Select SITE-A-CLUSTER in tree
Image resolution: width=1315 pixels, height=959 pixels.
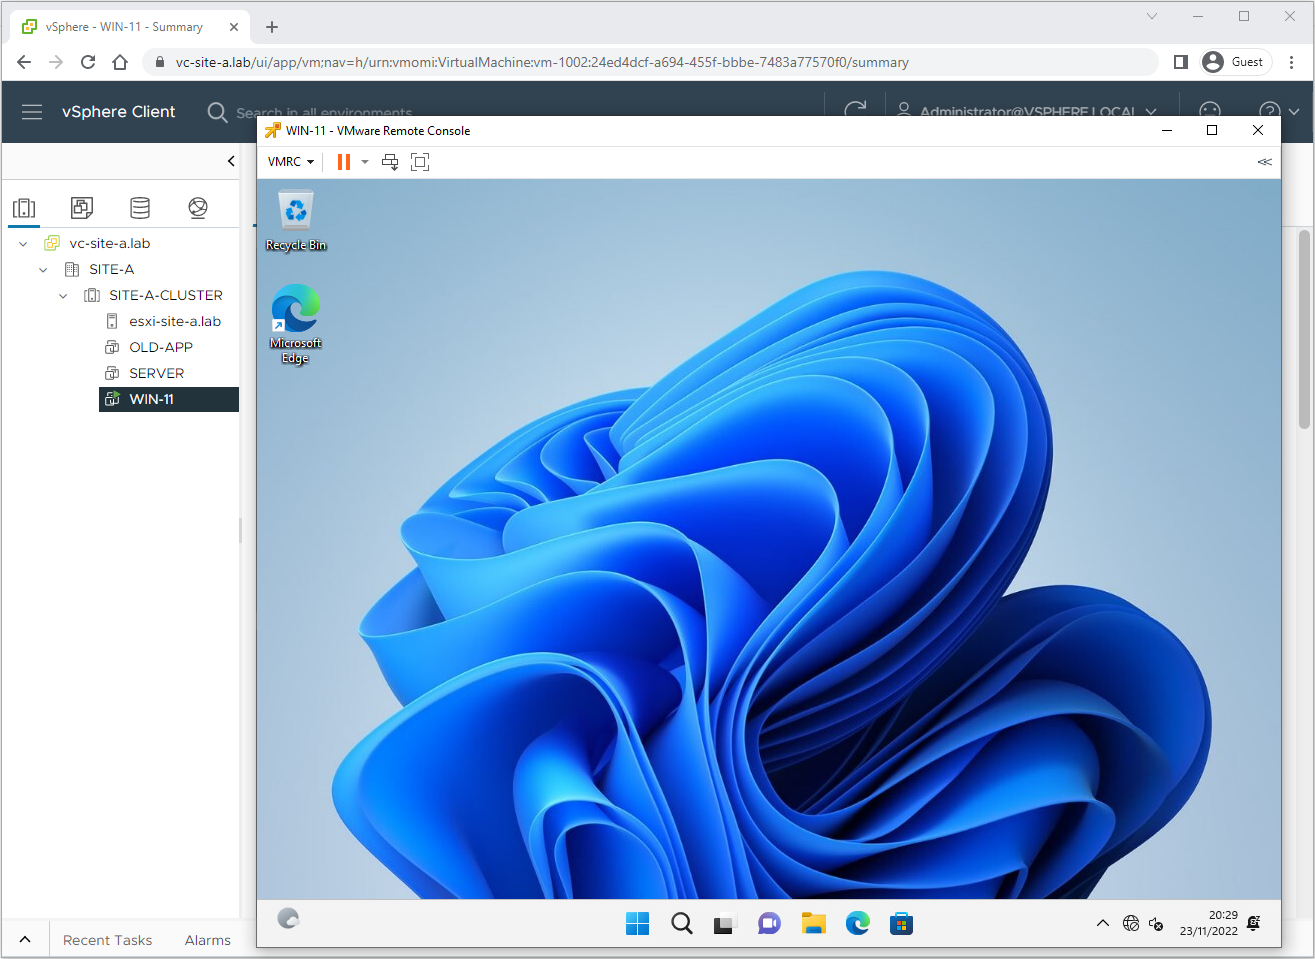165,295
